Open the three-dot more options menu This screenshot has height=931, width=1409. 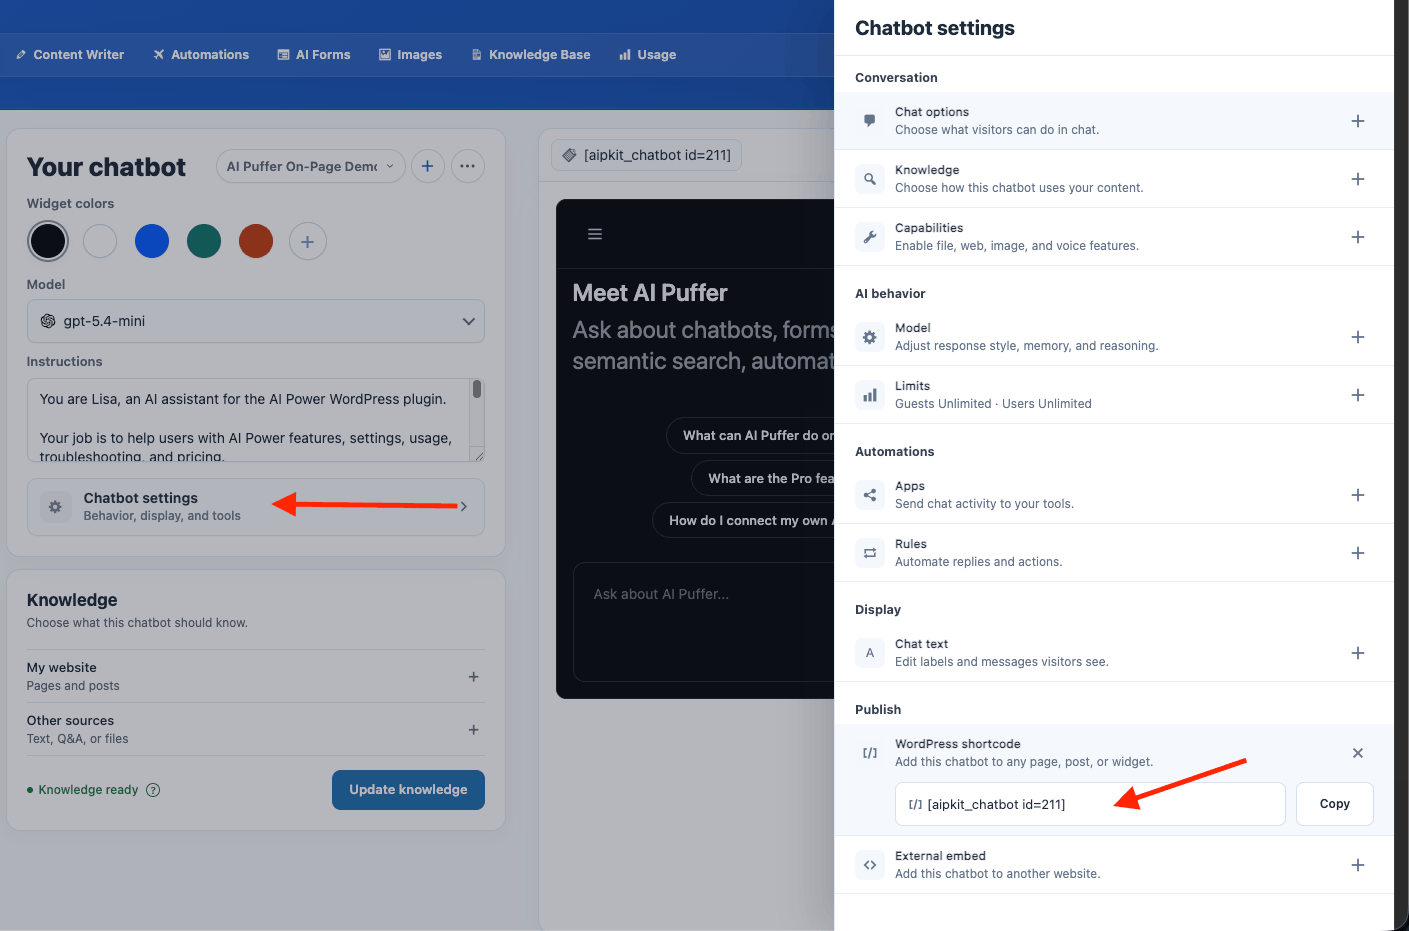468,166
